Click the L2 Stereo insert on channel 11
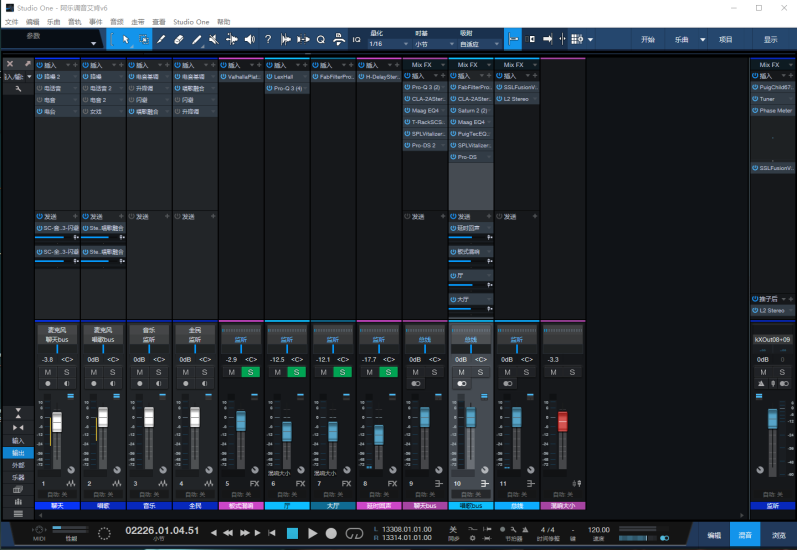The height and width of the screenshot is (550, 797). click(517, 99)
